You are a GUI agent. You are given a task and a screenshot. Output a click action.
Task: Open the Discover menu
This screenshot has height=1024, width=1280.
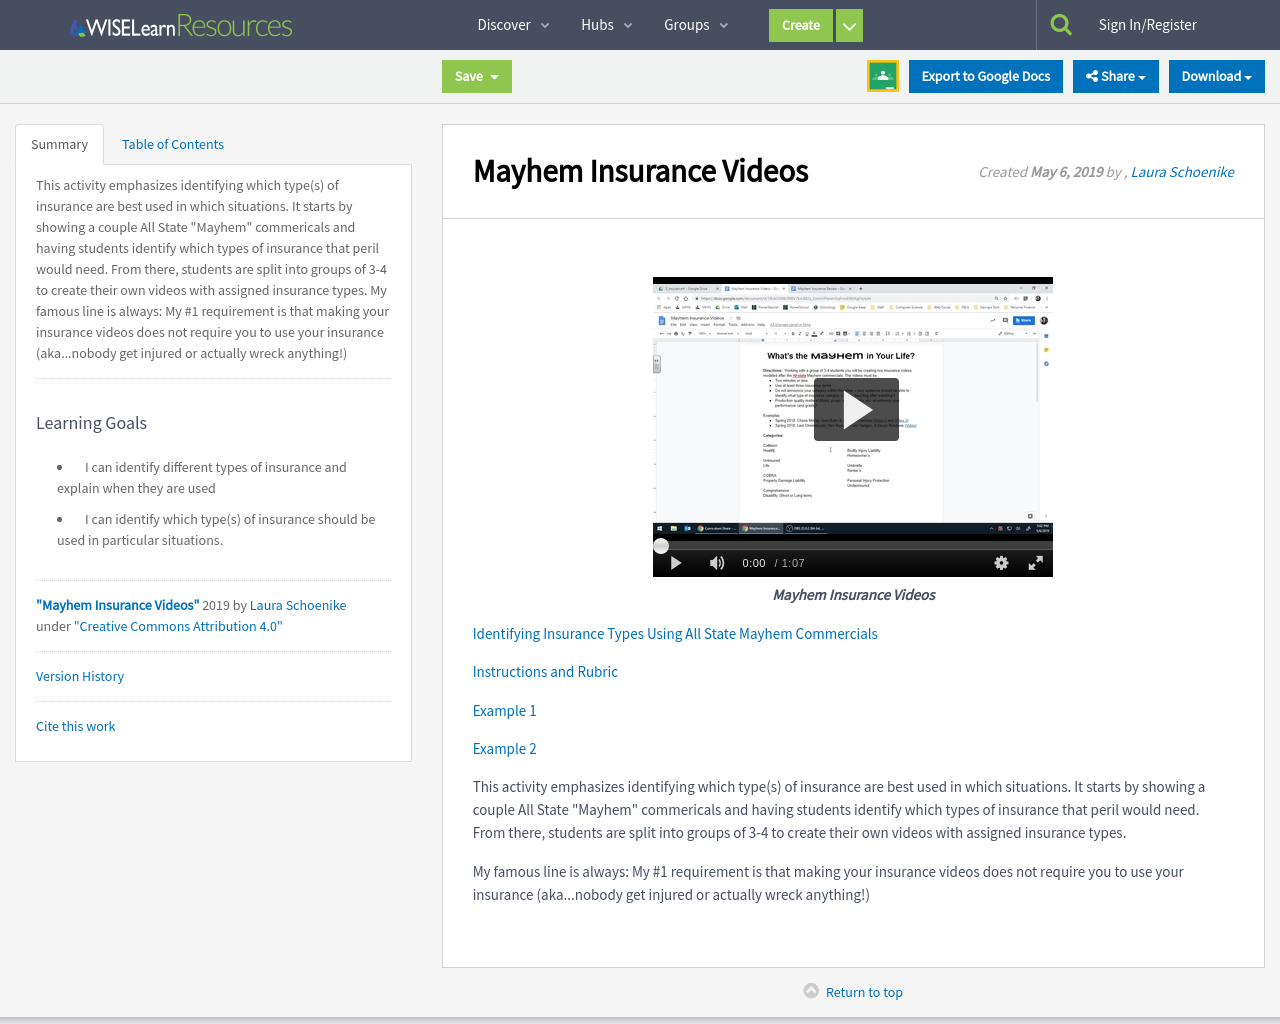[x=512, y=25]
